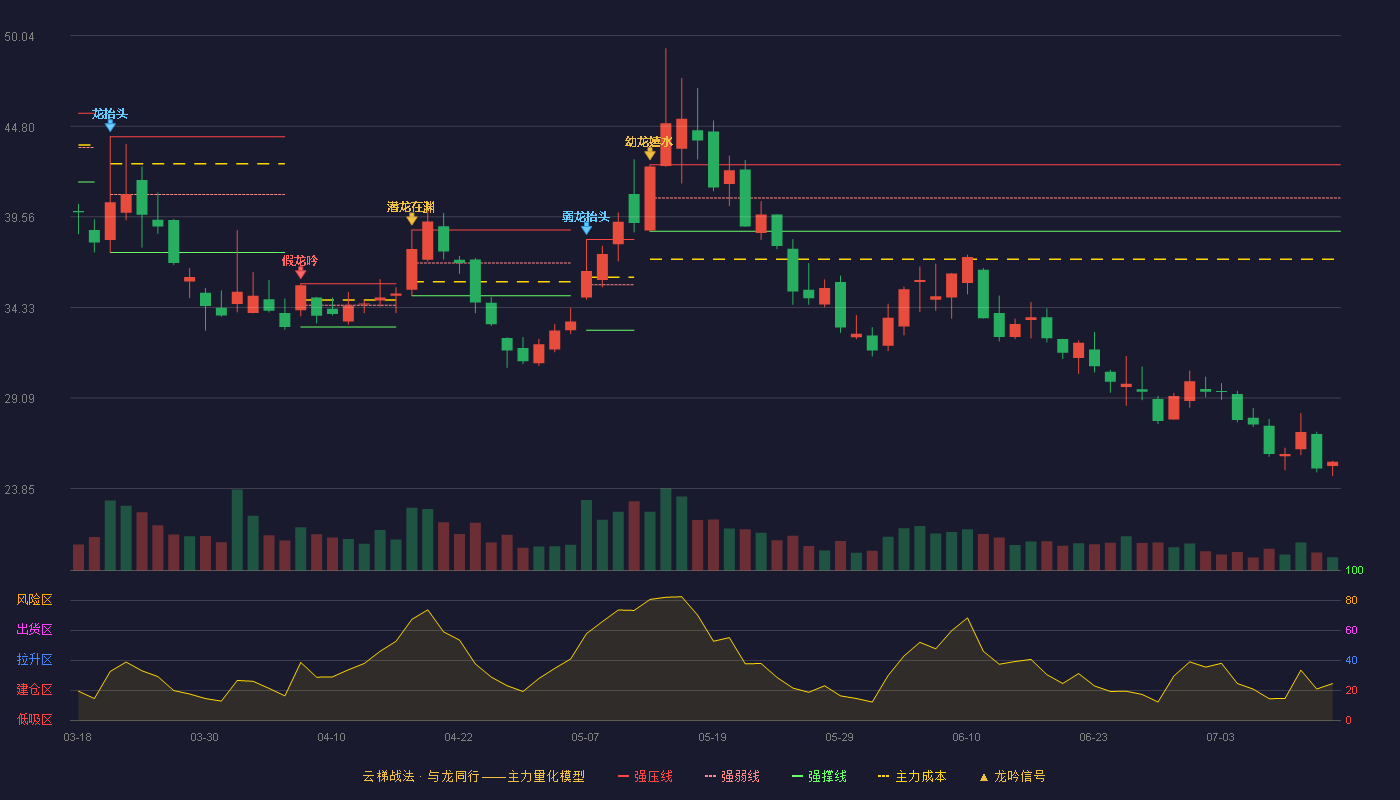Click the 39.56 price axis label
Image resolution: width=1400 pixels, height=800 pixels.
(x=19, y=218)
